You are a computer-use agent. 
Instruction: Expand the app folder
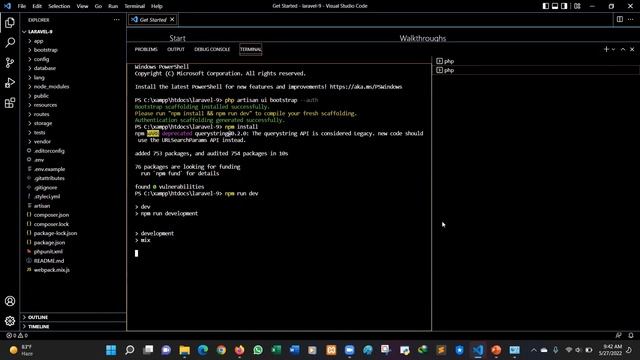(x=38, y=41)
